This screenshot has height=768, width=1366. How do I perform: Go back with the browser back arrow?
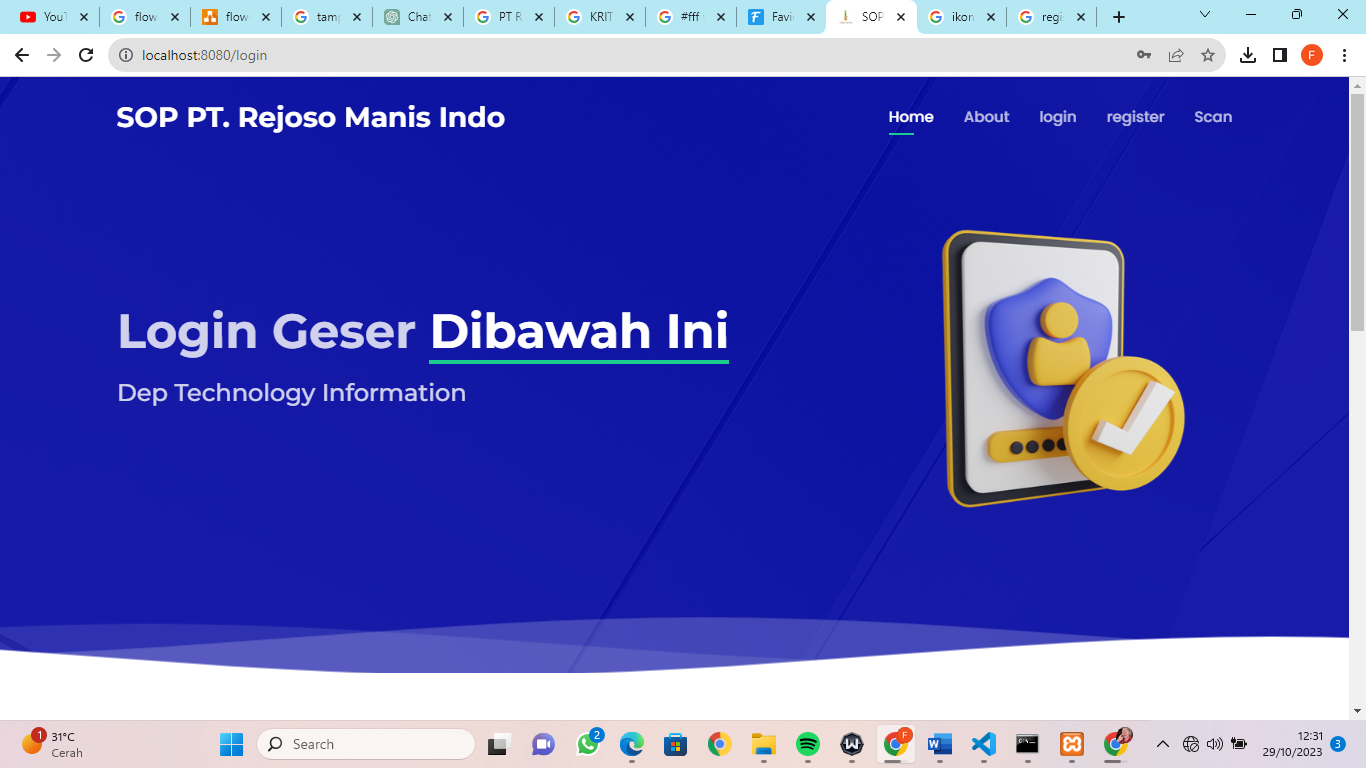pos(22,55)
